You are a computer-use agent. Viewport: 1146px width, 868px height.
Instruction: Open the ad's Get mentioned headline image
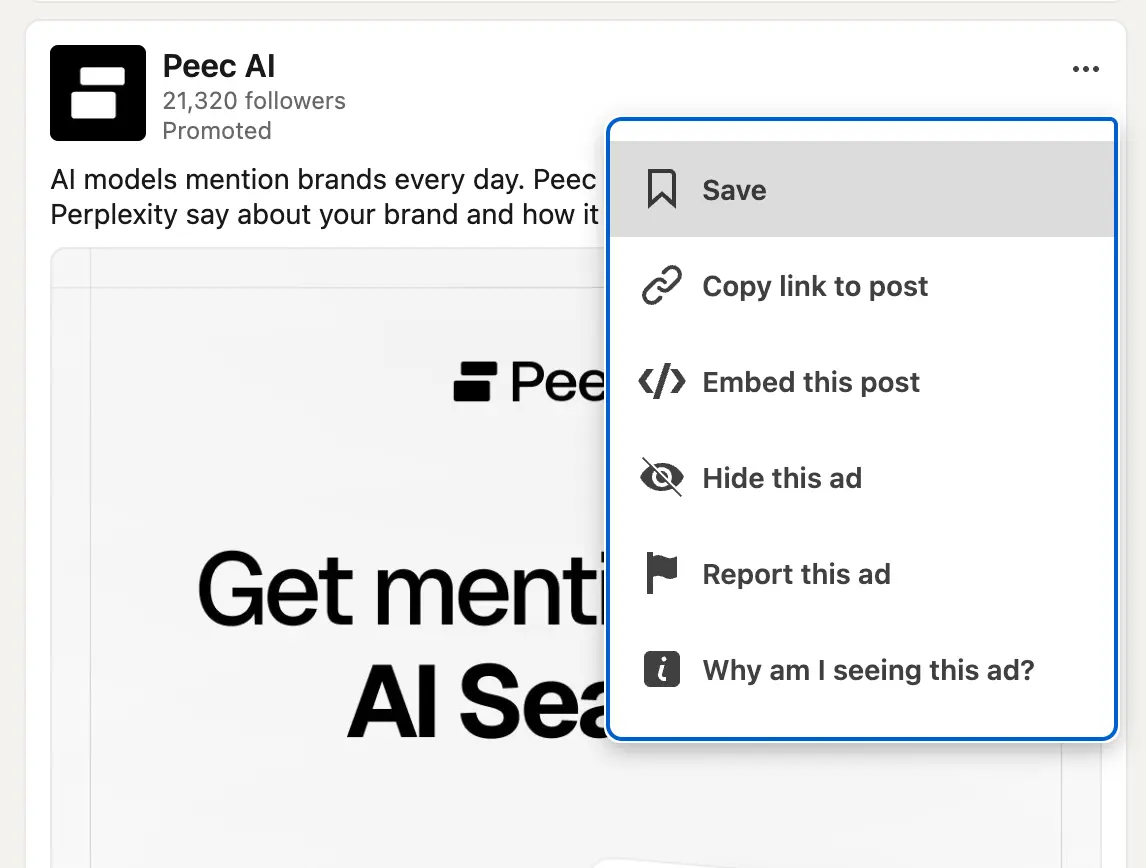400,620
